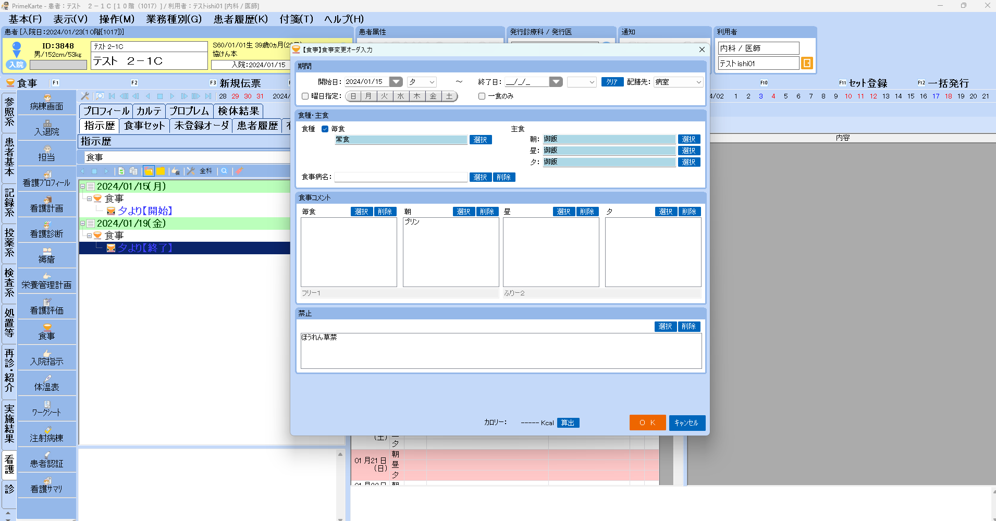Click the wrench settings icon above the tabs
The image size is (996, 521).
coord(85,96)
